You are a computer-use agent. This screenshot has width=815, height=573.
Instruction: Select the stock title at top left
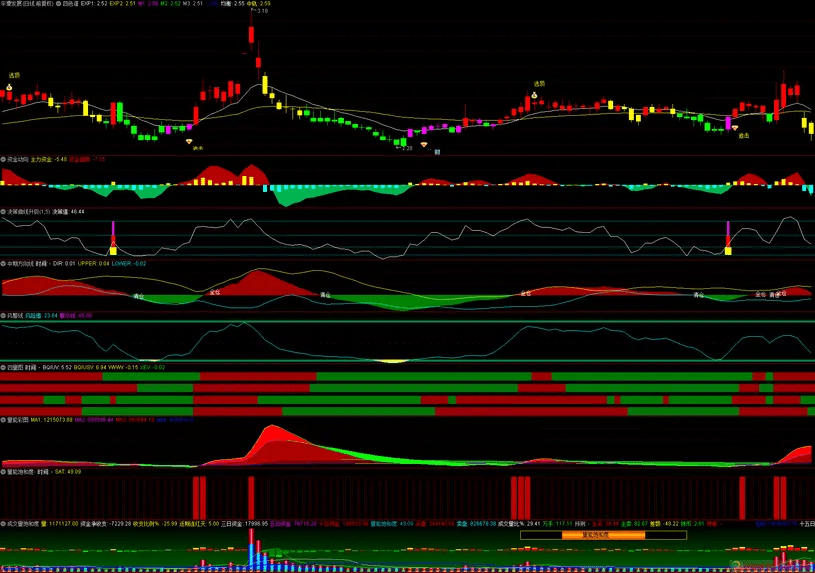[x=27, y=3]
